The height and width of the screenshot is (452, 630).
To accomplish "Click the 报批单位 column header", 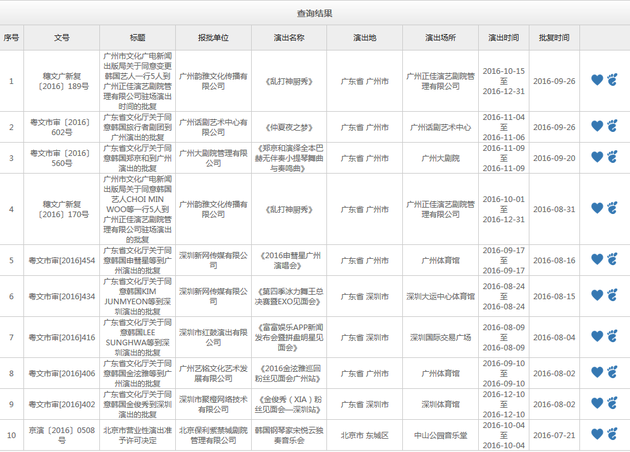I will click(213, 38).
